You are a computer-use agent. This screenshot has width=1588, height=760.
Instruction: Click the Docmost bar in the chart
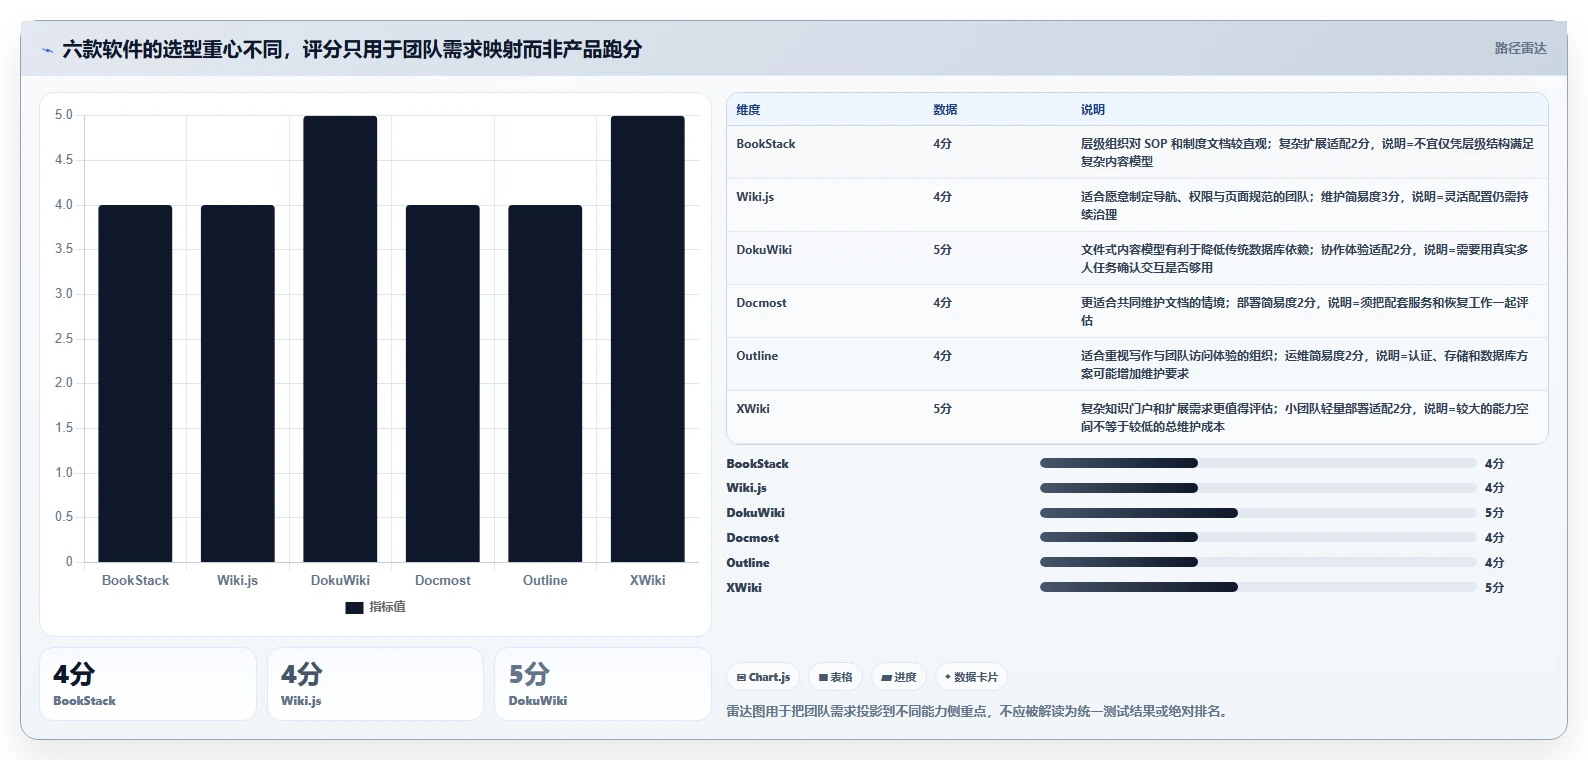[x=443, y=384]
